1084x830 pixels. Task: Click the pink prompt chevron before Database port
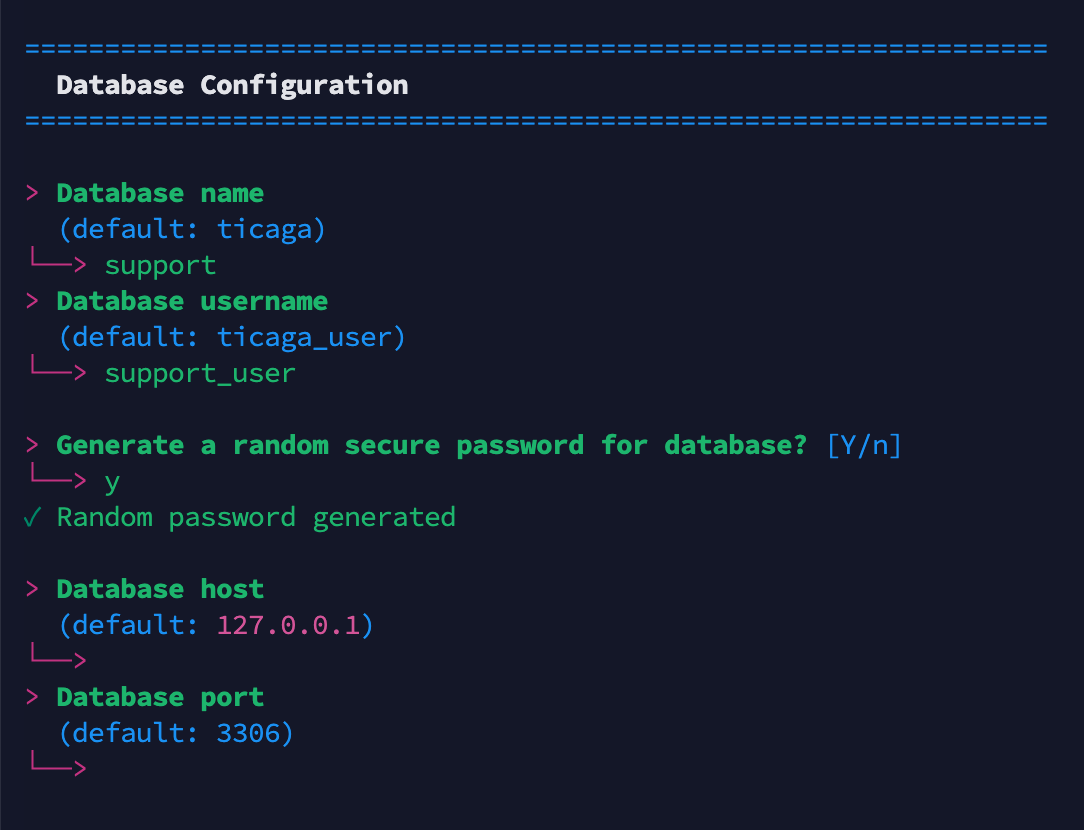pos(33,698)
